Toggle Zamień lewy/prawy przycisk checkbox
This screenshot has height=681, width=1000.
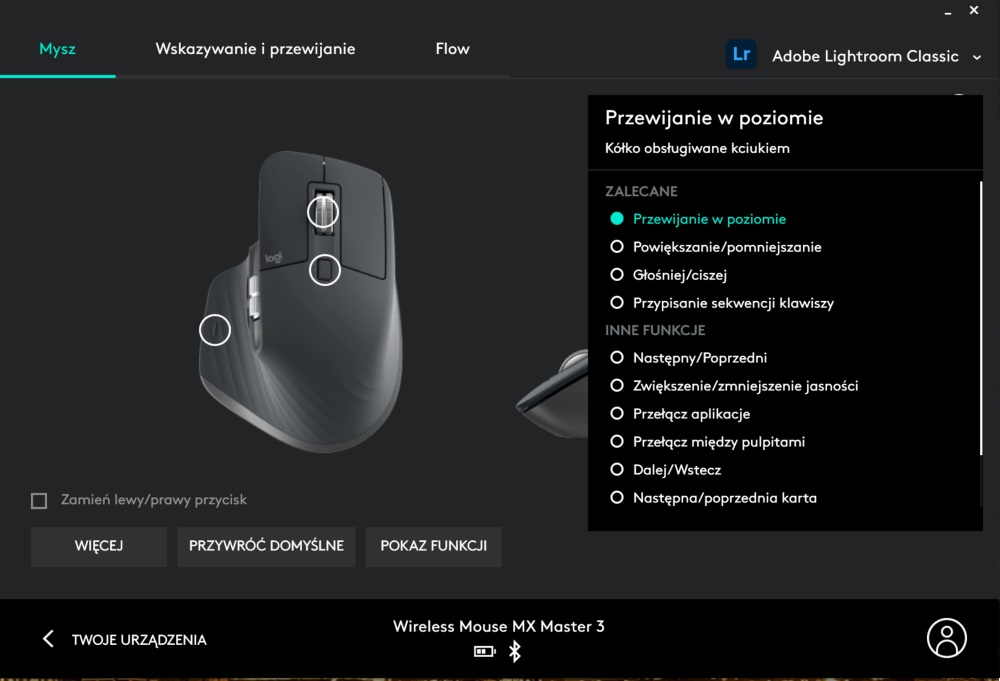click(39, 501)
